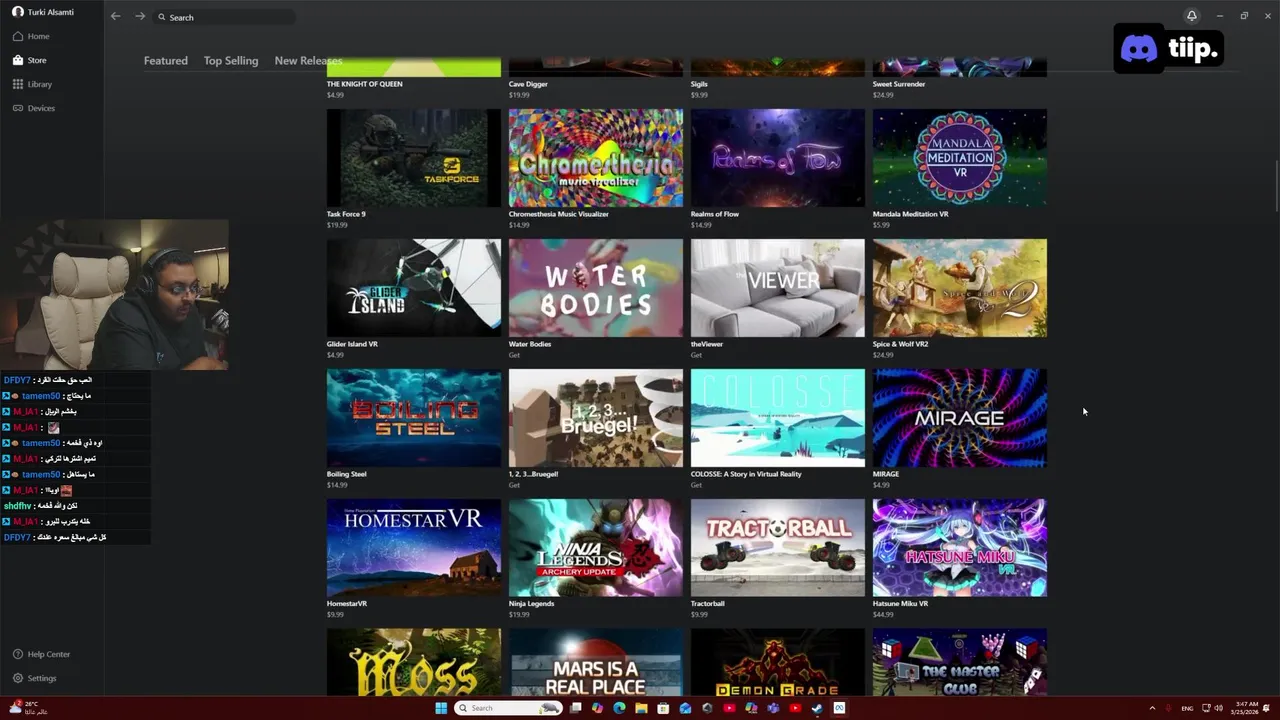1280x720 pixels.
Task: Click the Cave Digger title
Action: point(528,84)
